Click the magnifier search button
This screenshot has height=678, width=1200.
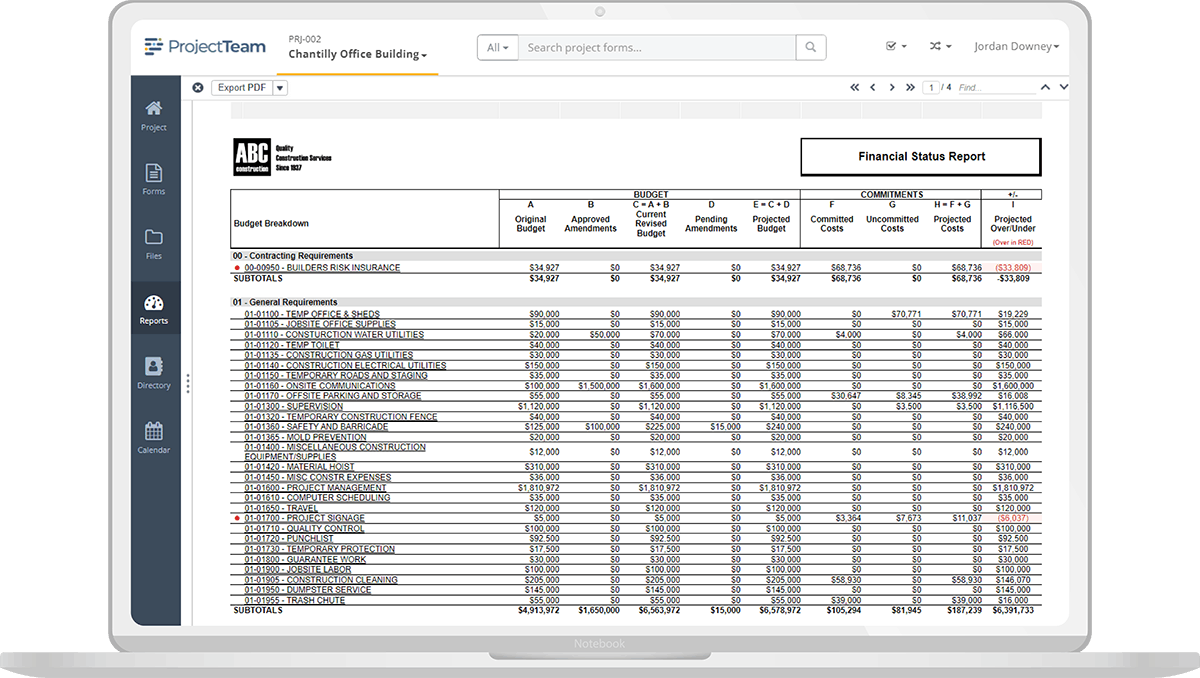(x=811, y=47)
